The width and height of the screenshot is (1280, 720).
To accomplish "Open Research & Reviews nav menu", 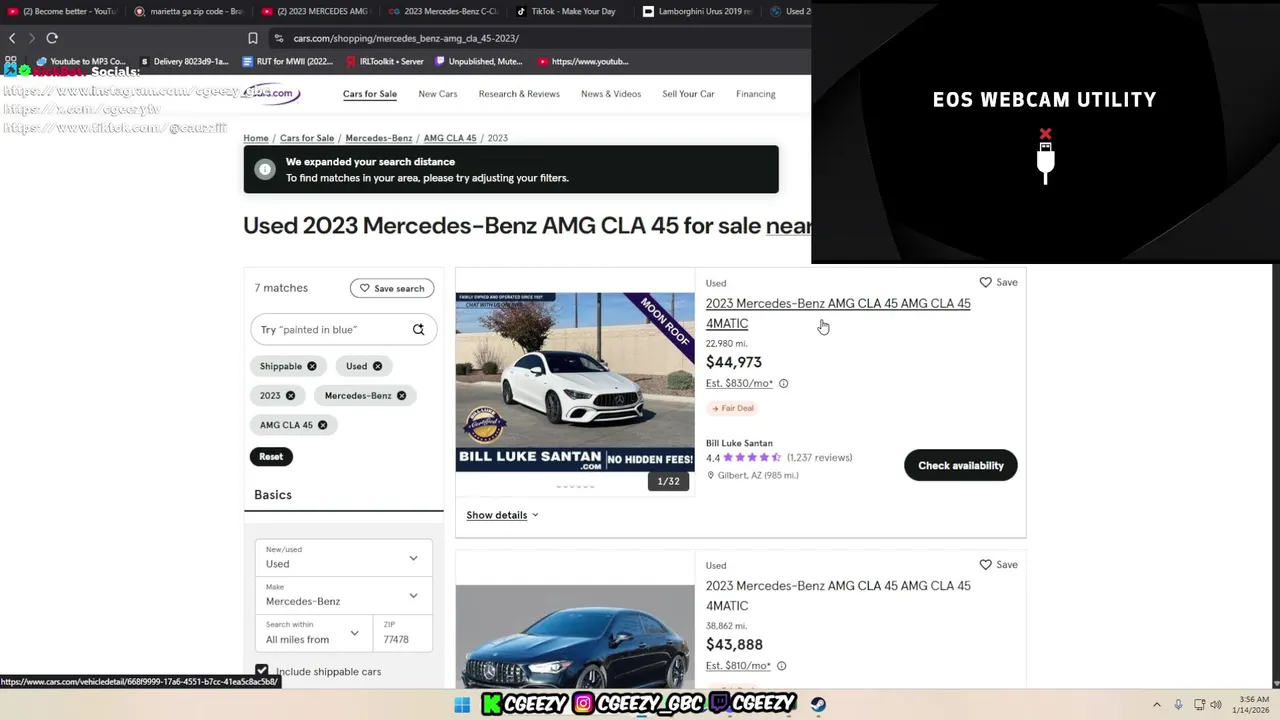I will pyautogui.click(x=519, y=94).
